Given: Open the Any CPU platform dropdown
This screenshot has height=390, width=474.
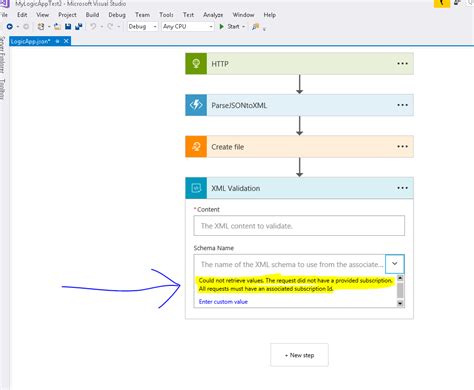Looking at the screenshot, I should point(188,26).
